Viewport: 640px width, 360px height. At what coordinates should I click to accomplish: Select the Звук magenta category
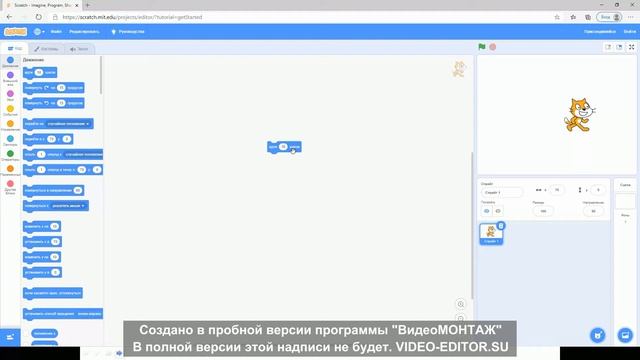click(x=10, y=93)
